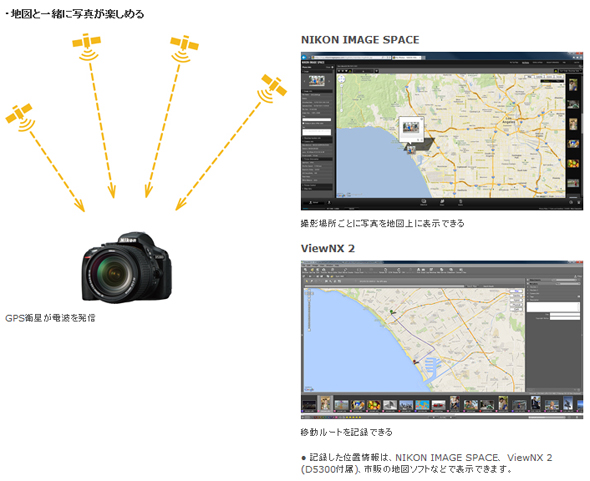Click the Map type button on NIKON IMAGE SPACE map

click(529, 77)
